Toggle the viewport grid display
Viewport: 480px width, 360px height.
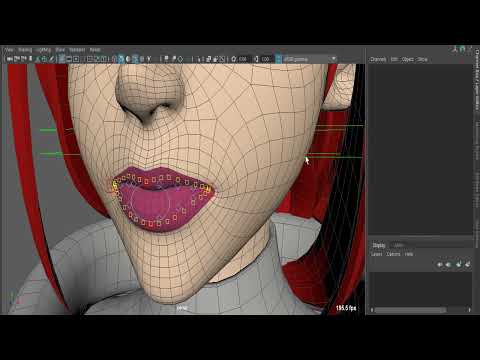click(62, 59)
